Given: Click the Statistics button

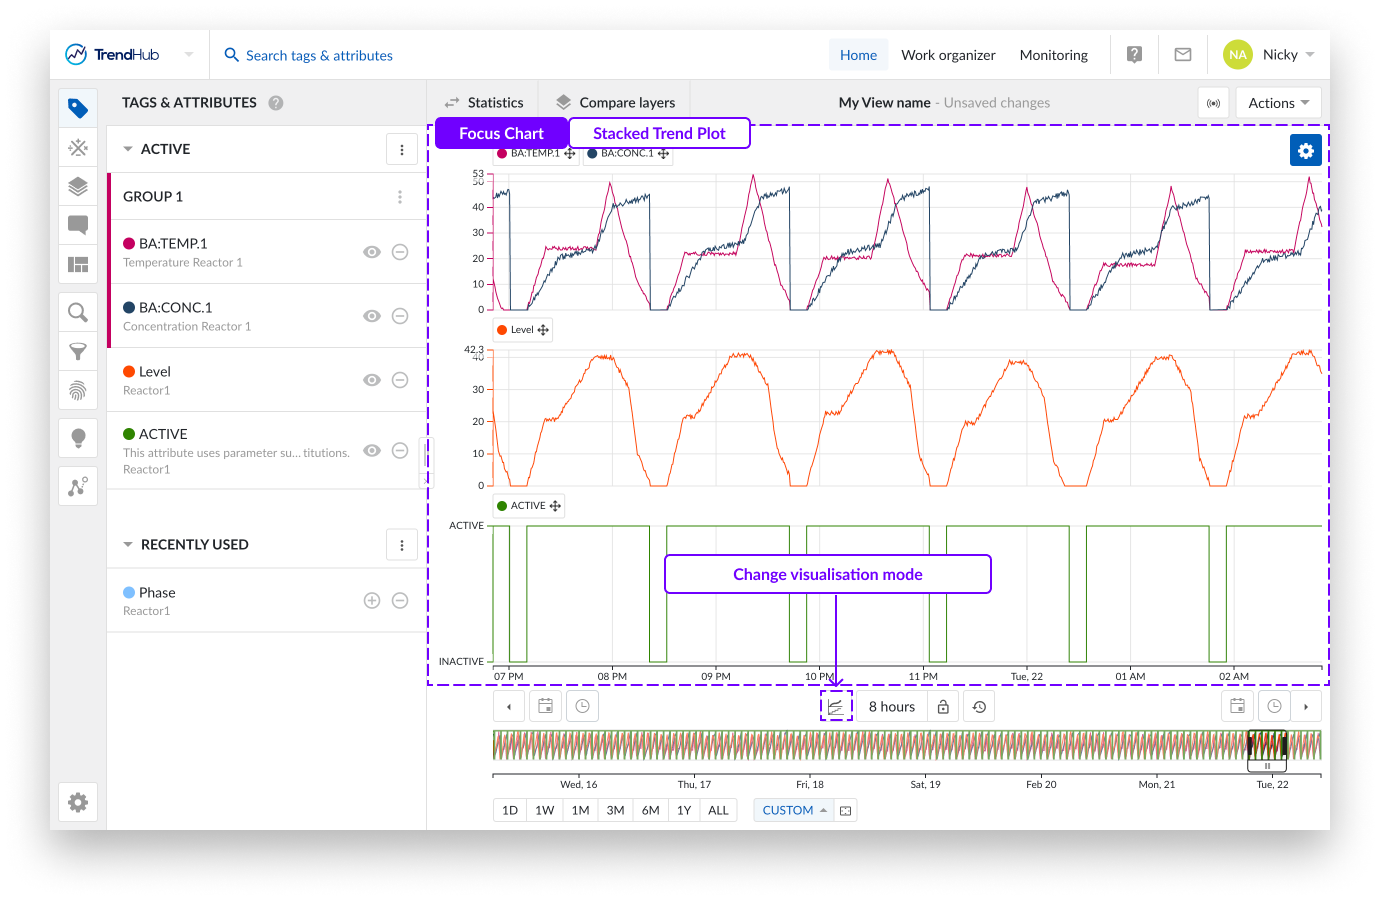Looking at the screenshot, I should point(484,103).
